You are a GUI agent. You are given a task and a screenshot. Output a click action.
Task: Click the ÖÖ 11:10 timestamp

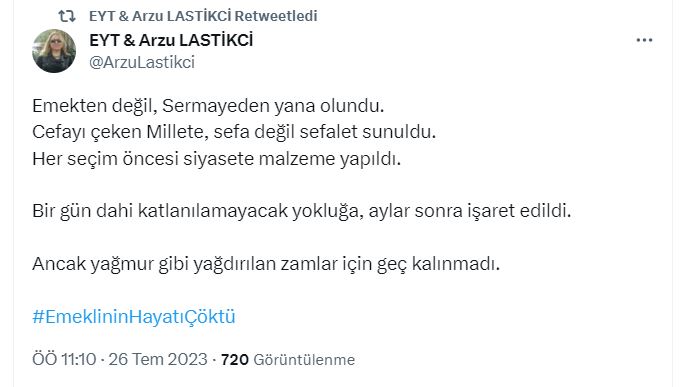coord(64,359)
